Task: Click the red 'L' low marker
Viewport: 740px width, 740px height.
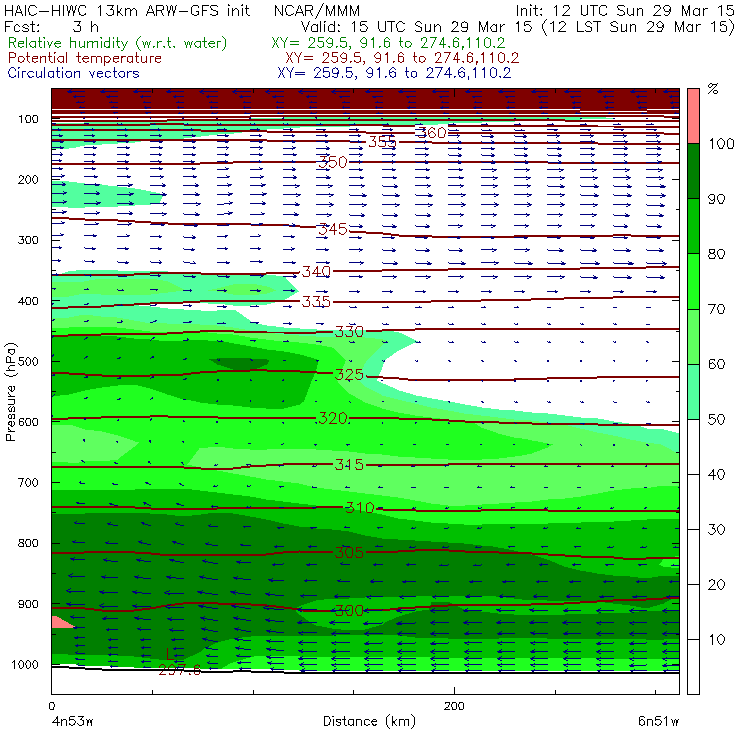Action: [170, 654]
